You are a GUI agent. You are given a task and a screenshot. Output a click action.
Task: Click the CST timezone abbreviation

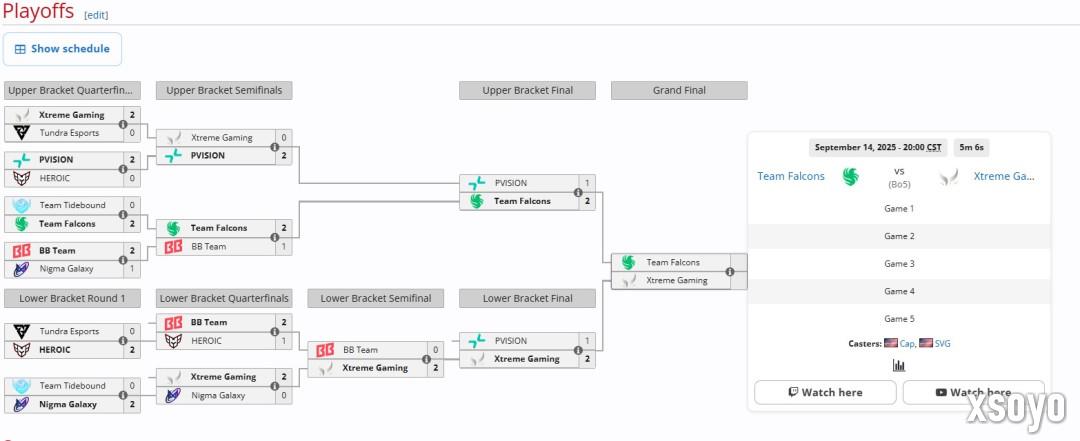tap(934, 147)
